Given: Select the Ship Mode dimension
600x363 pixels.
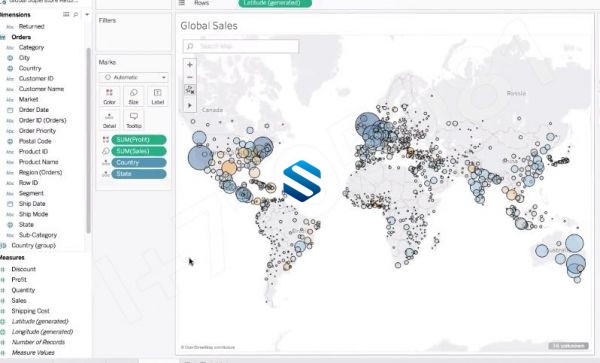Looking at the screenshot, I should point(33,214).
